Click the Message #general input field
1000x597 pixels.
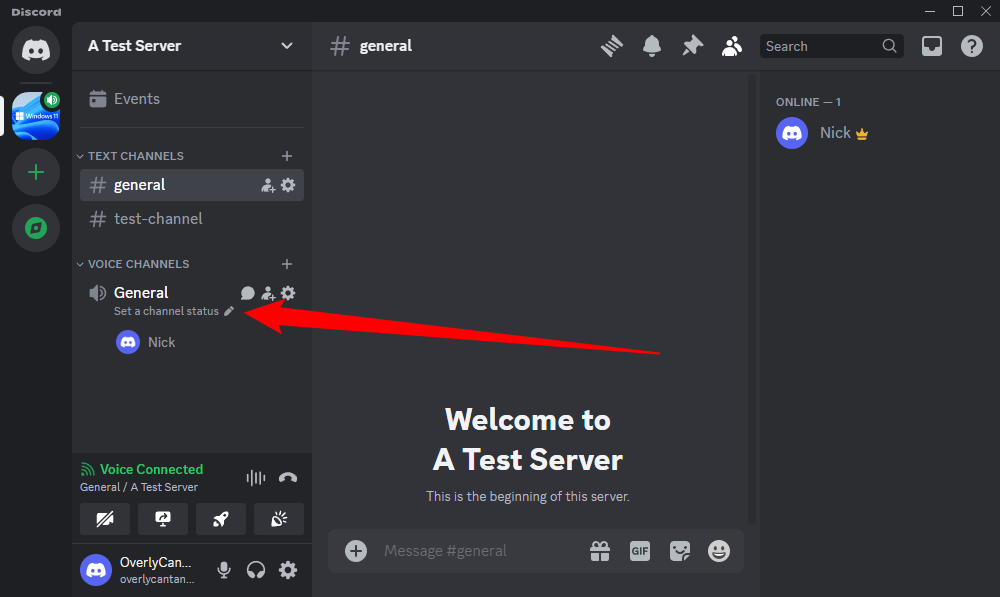(478, 550)
